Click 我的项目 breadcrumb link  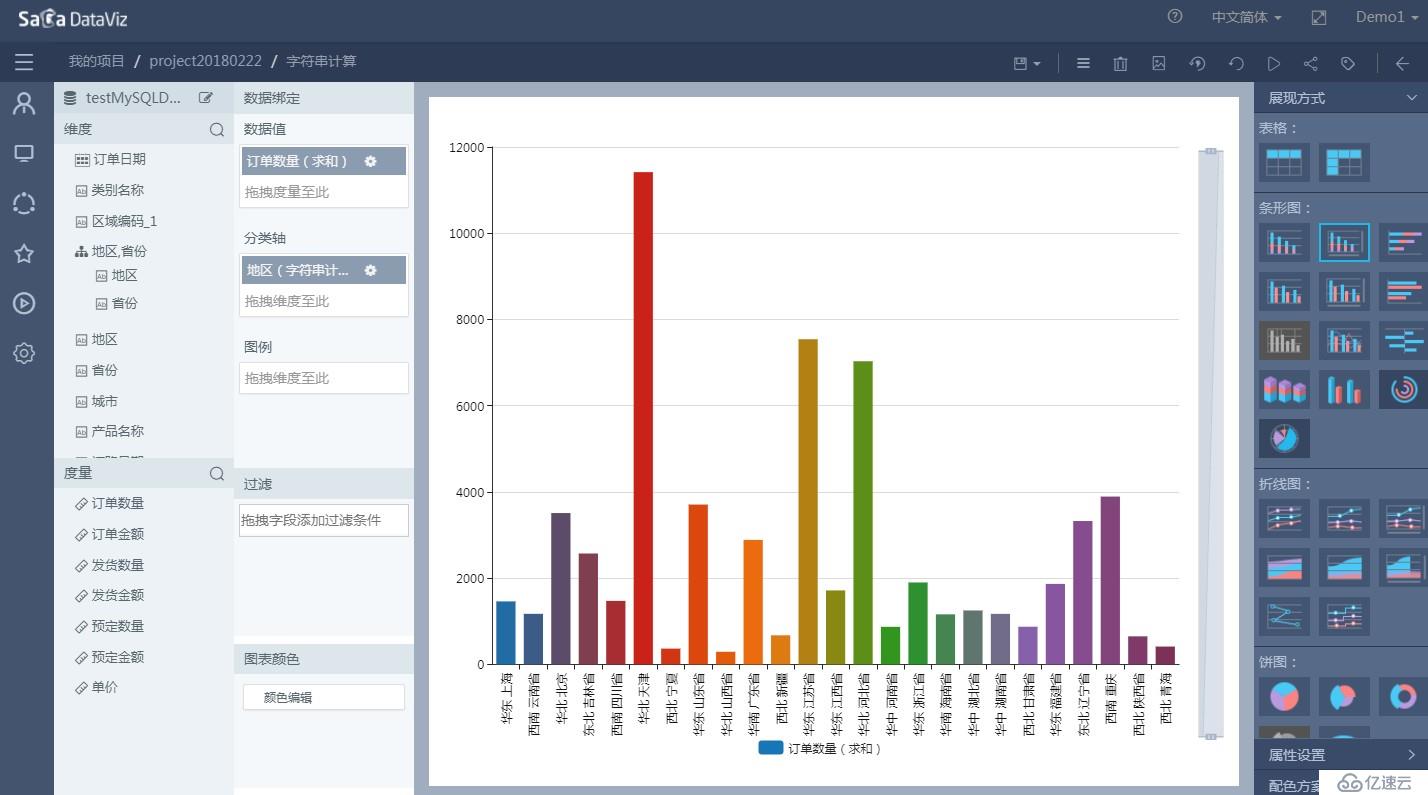(x=96, y=61)
